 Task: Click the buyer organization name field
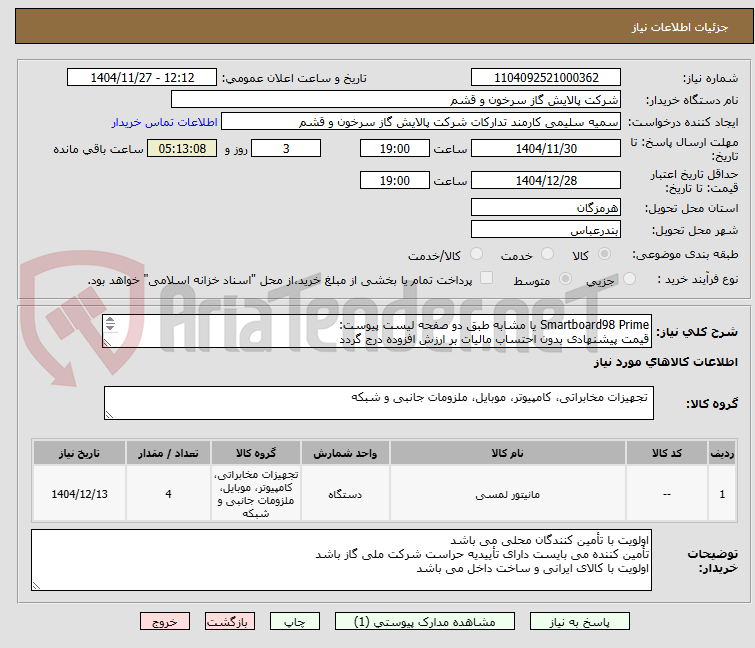(396, 100)
